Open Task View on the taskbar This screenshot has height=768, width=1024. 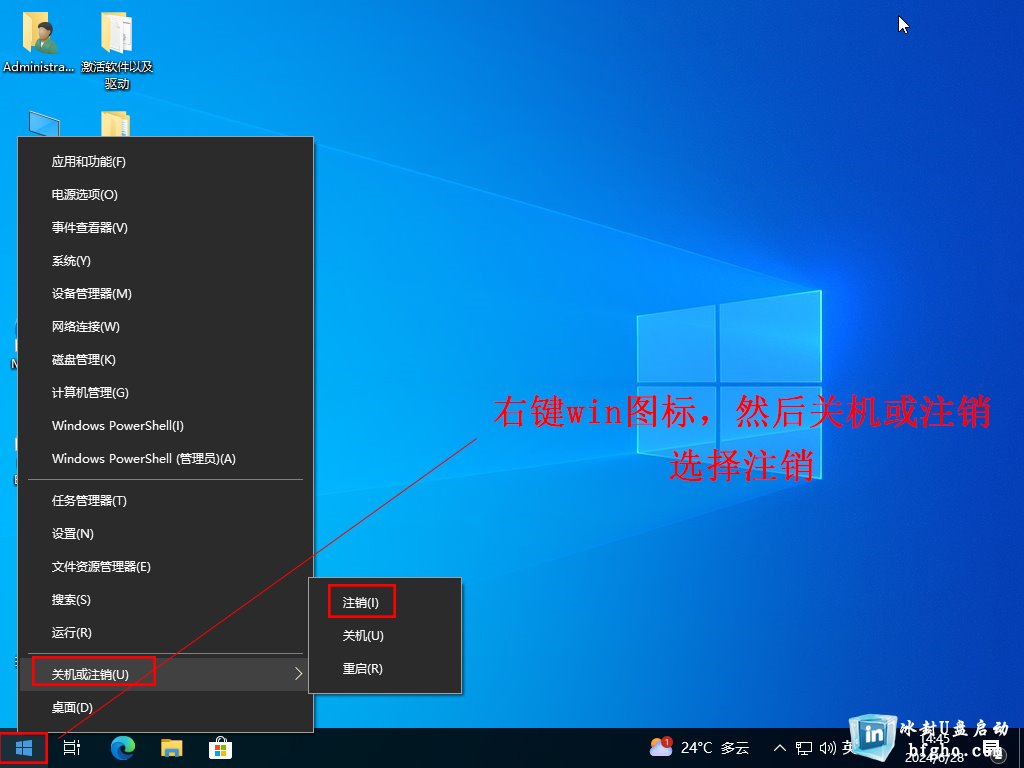click(x=72, y=748)
